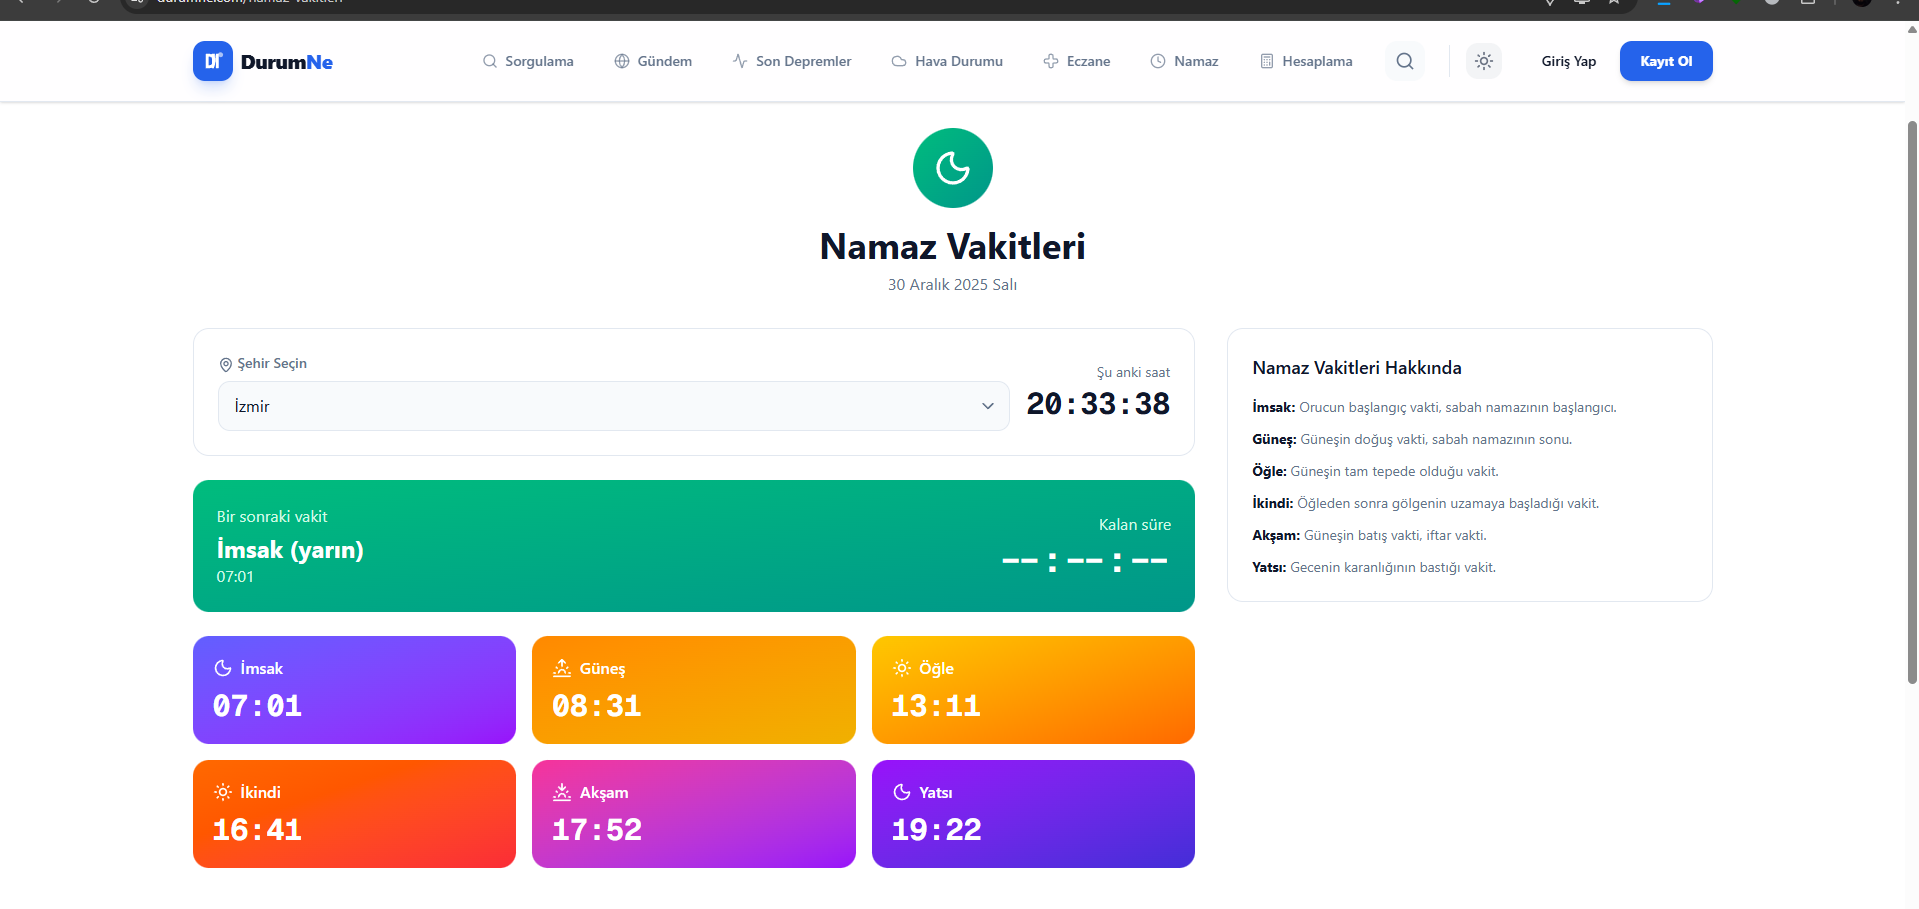This screenshot has width=1919, height=909.
Task: Click the 'Güneş:' description line in sidebar
Action: click(x=1412, y=440)
